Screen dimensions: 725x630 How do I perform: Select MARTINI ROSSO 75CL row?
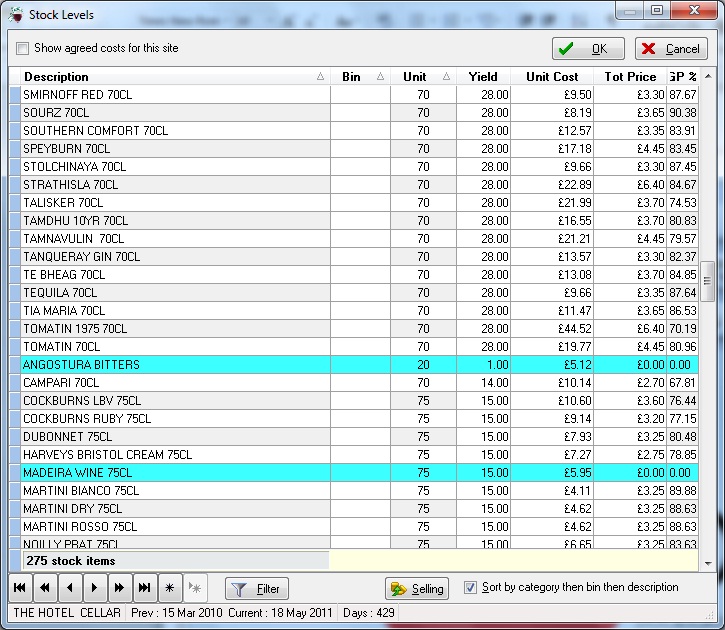pos(354,527)
